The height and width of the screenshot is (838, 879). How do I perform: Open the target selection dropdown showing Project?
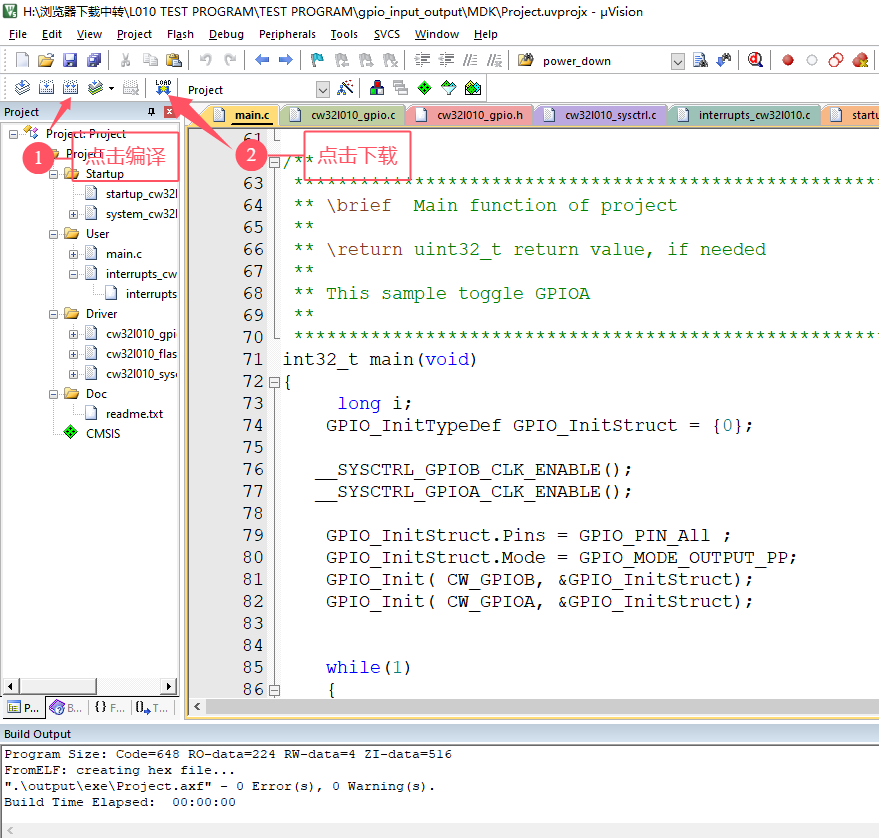point(322,89)
